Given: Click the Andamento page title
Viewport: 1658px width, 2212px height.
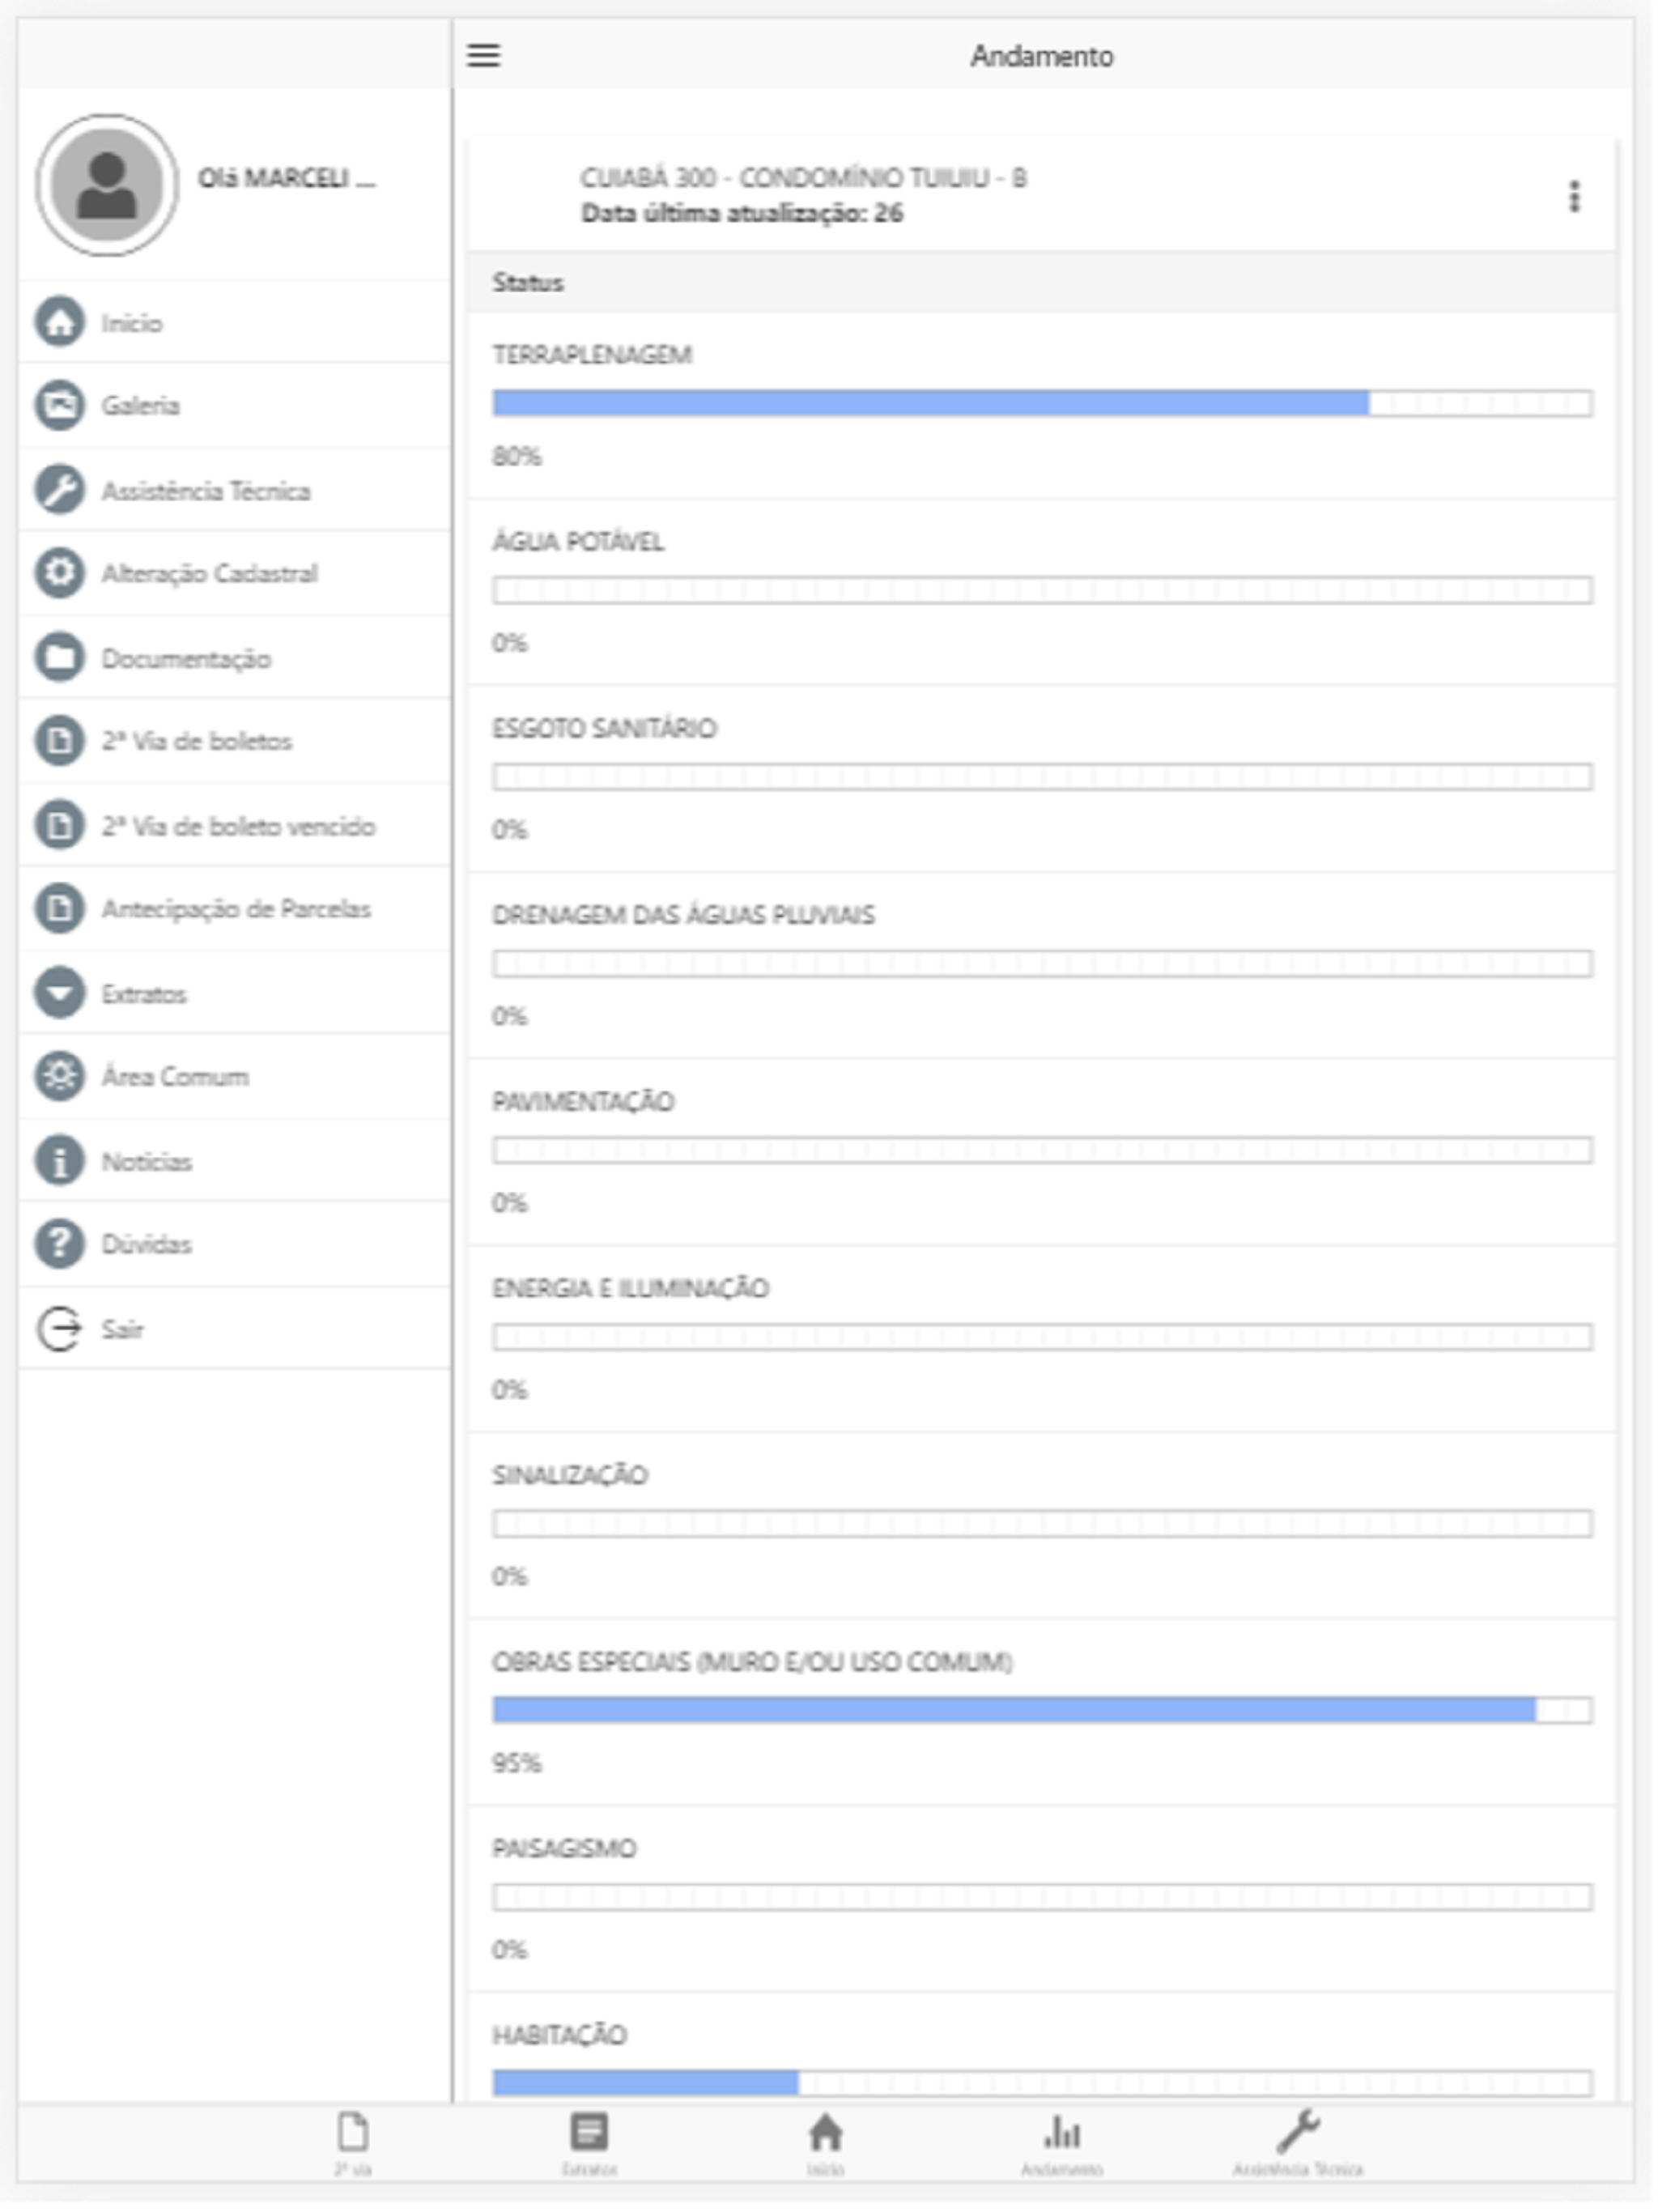Looking at the screenshot, I should pyautogui.click(x=1042, y=56).
